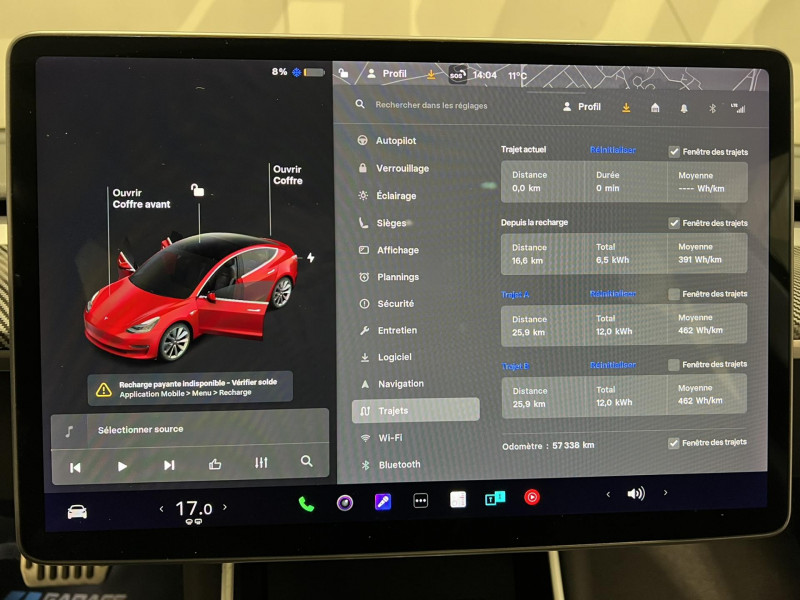This screenshot has height=600, width=800.
Task: Disable Fenêtre des trajets for Depuis la recharge
Action: [673, 222]
